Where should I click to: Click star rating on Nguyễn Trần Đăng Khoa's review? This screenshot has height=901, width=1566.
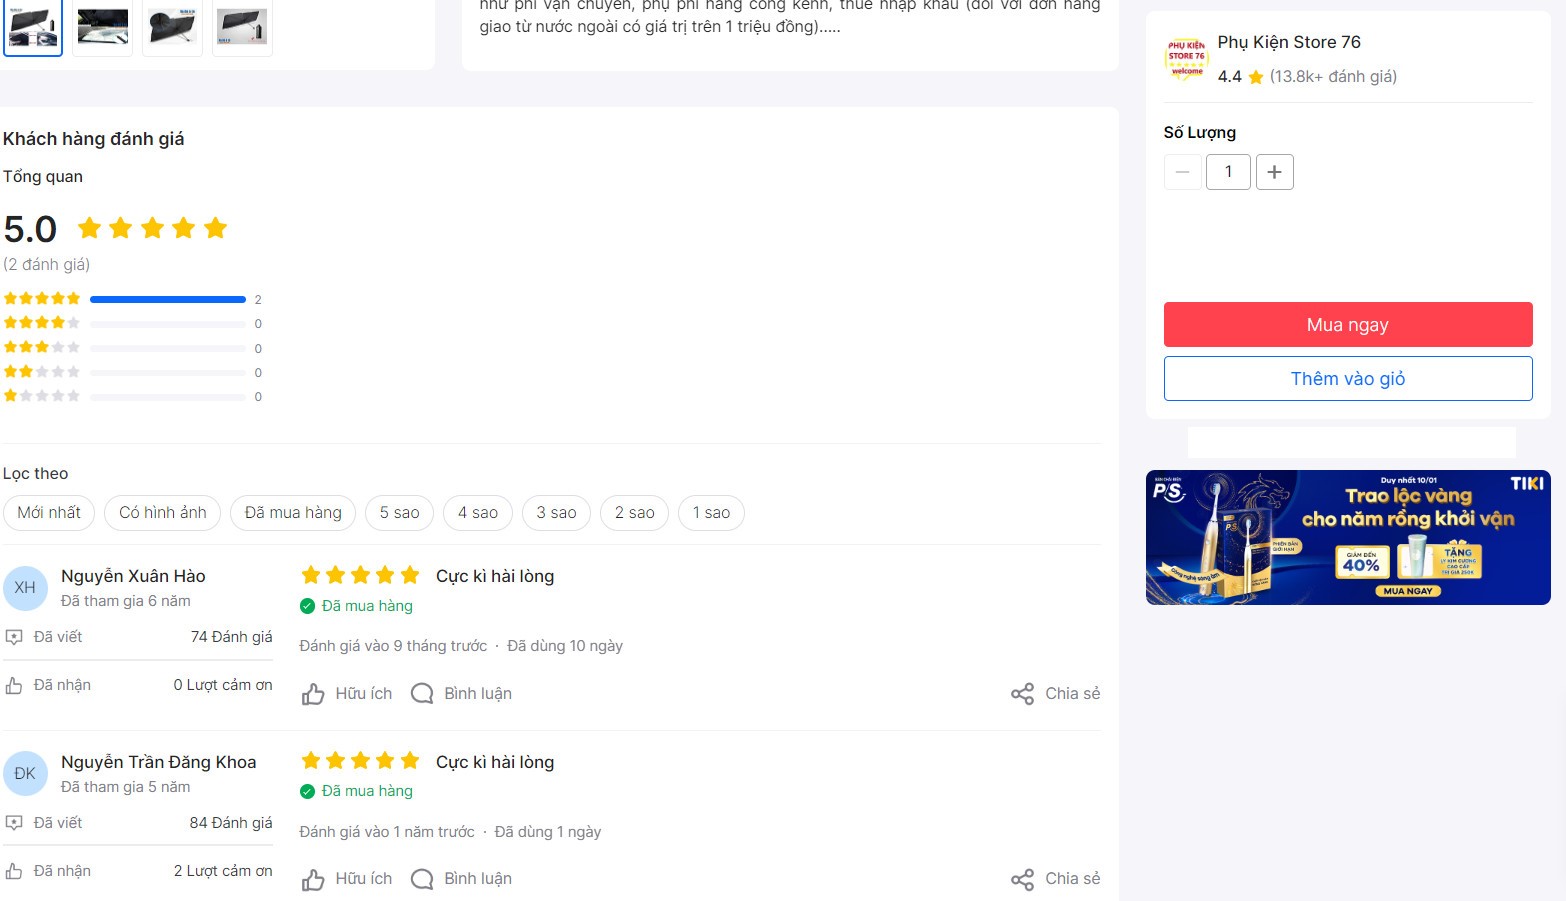tap(360, 761)
